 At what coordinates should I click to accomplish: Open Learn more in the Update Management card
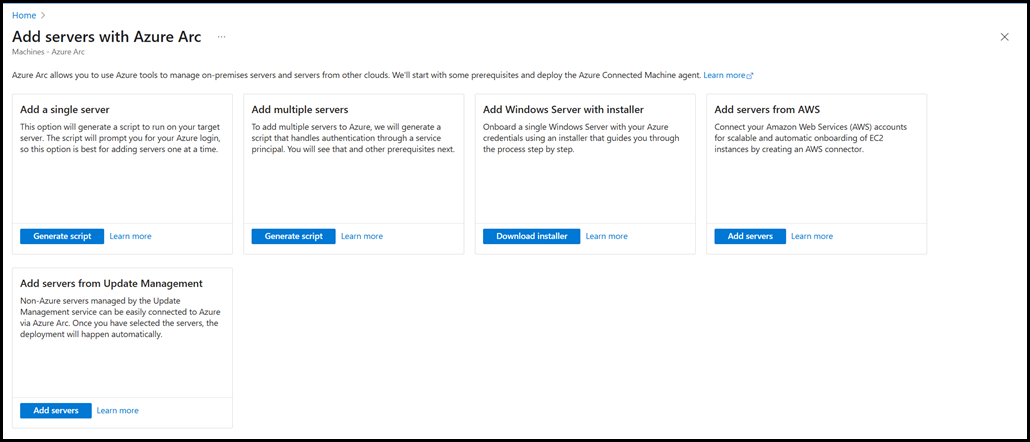point(117,410)
